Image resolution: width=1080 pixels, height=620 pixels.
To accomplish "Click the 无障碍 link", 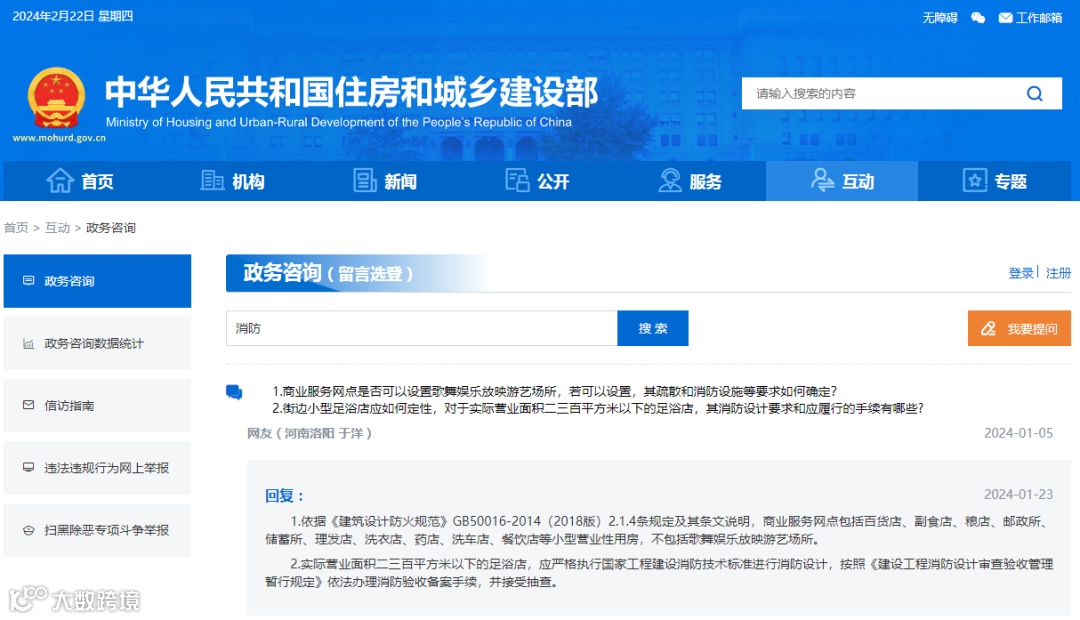I will [939, 18].
